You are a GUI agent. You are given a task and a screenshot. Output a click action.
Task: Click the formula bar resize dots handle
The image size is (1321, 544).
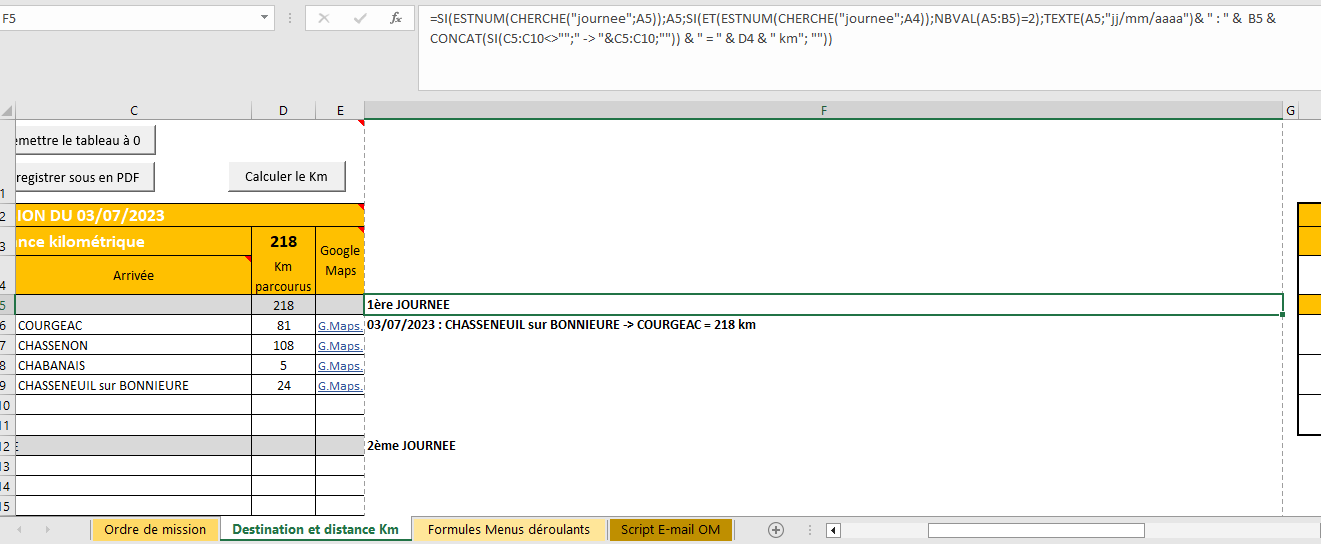[x=289, y=18]
